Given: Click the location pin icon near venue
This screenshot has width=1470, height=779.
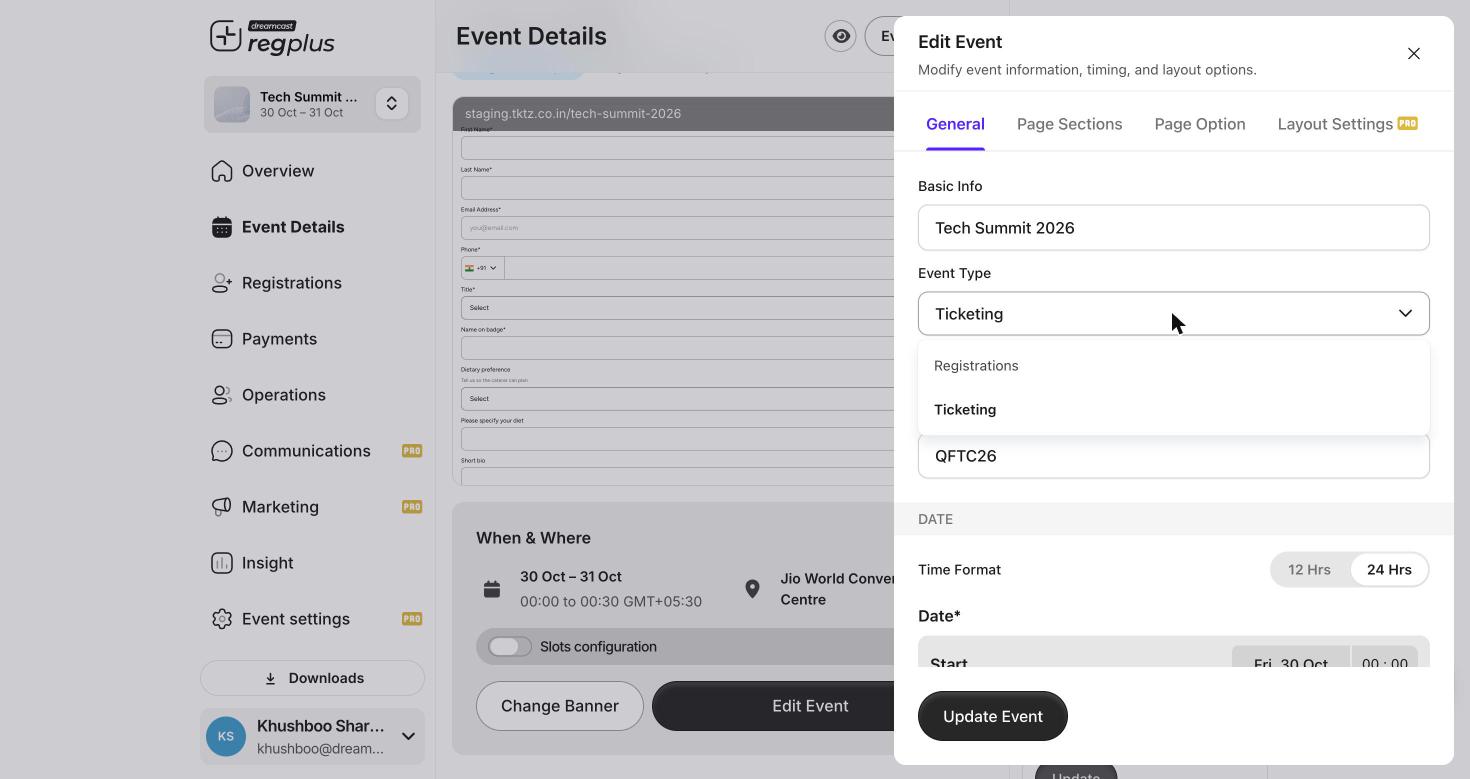Looking at the screenshot, I should coord(752,589).
